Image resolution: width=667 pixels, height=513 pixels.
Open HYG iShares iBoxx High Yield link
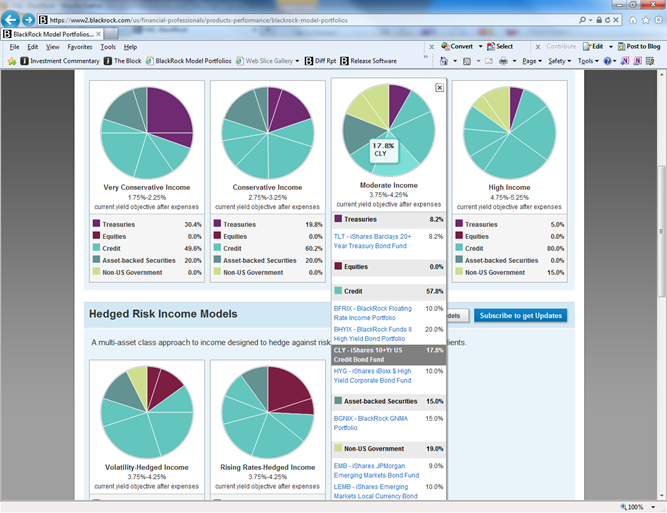pyautogui.click(x=373, y=376)
